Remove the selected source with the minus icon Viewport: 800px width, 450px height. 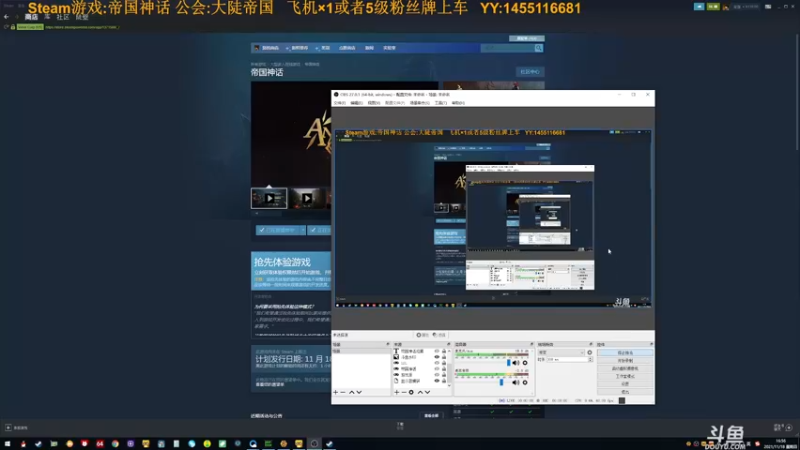coord(404,392)
